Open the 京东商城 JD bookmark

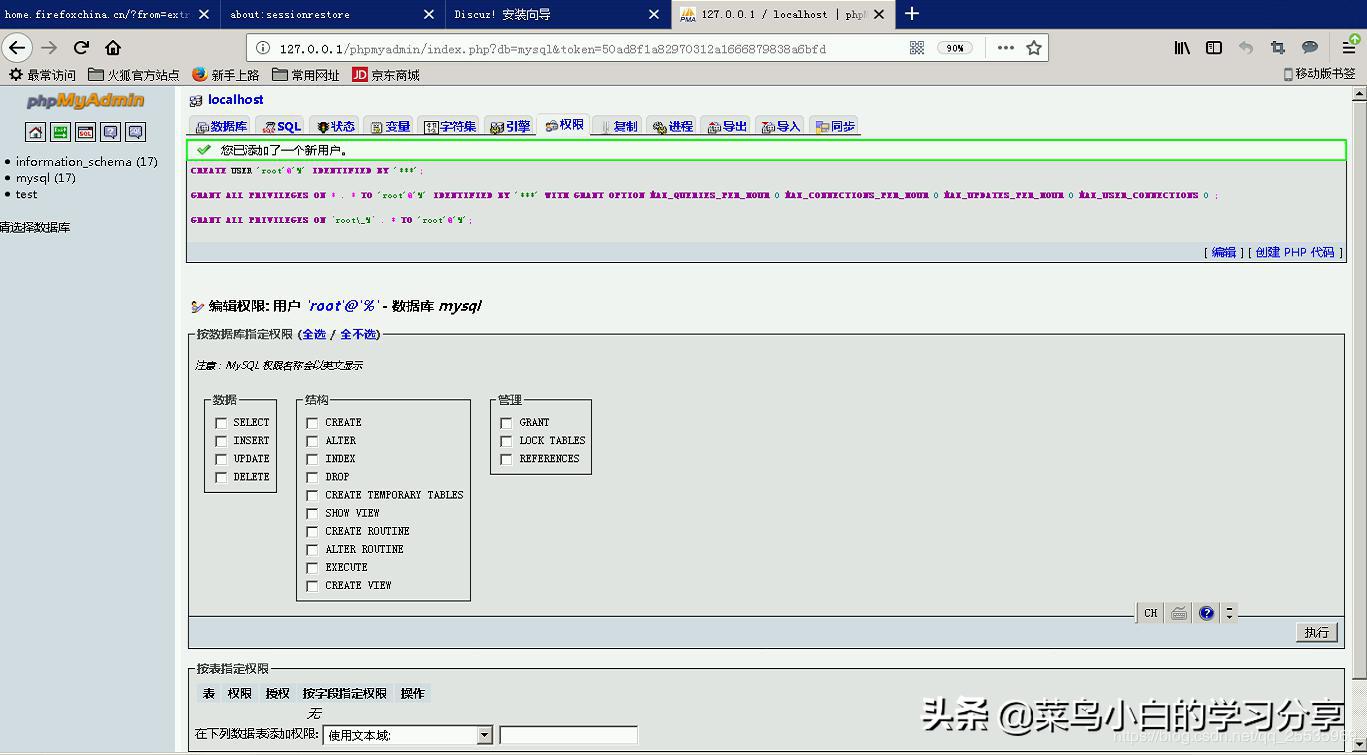[386, 75]
